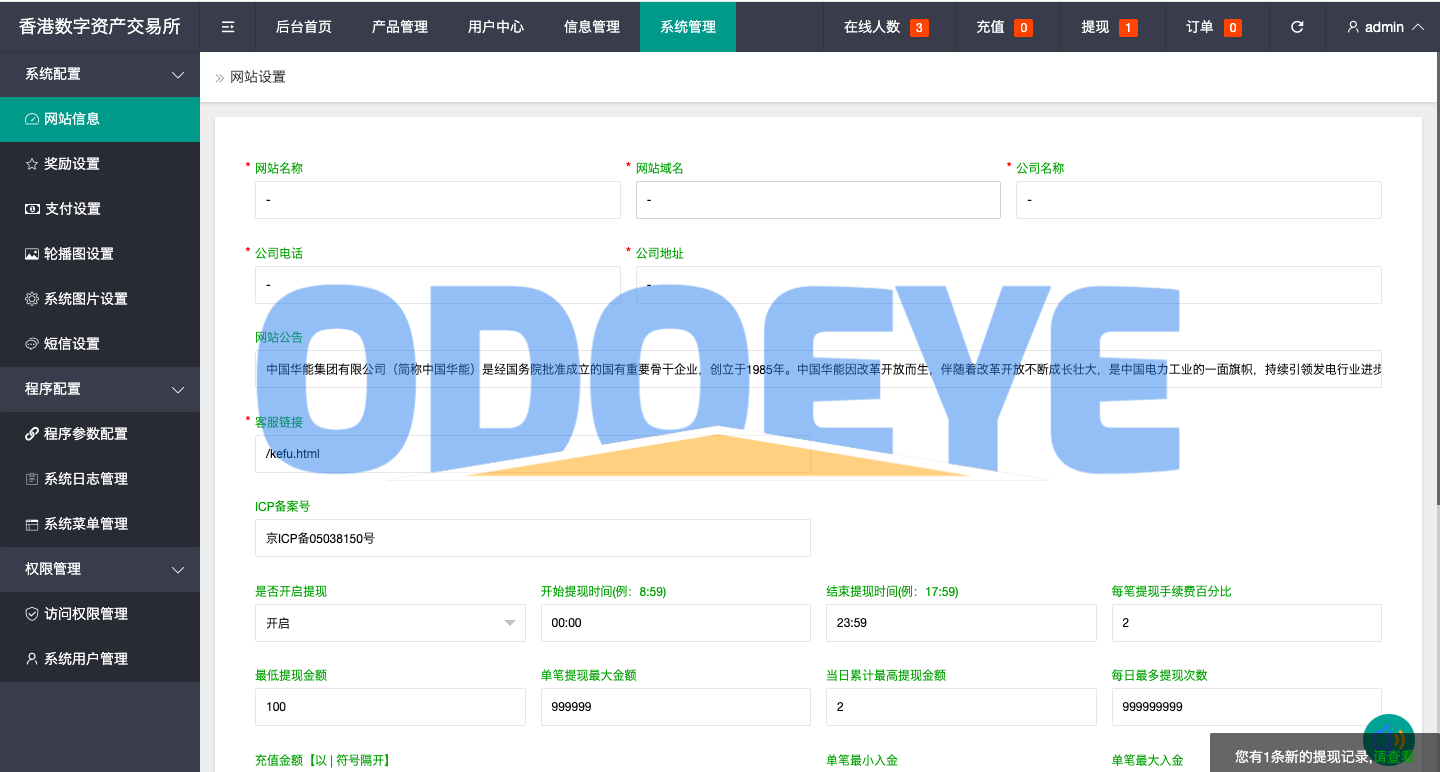Image resolution: width=1440 pixels, height=772 pixels.
Task: Switch to 产品管理 top menu
Action: [400, 27]
